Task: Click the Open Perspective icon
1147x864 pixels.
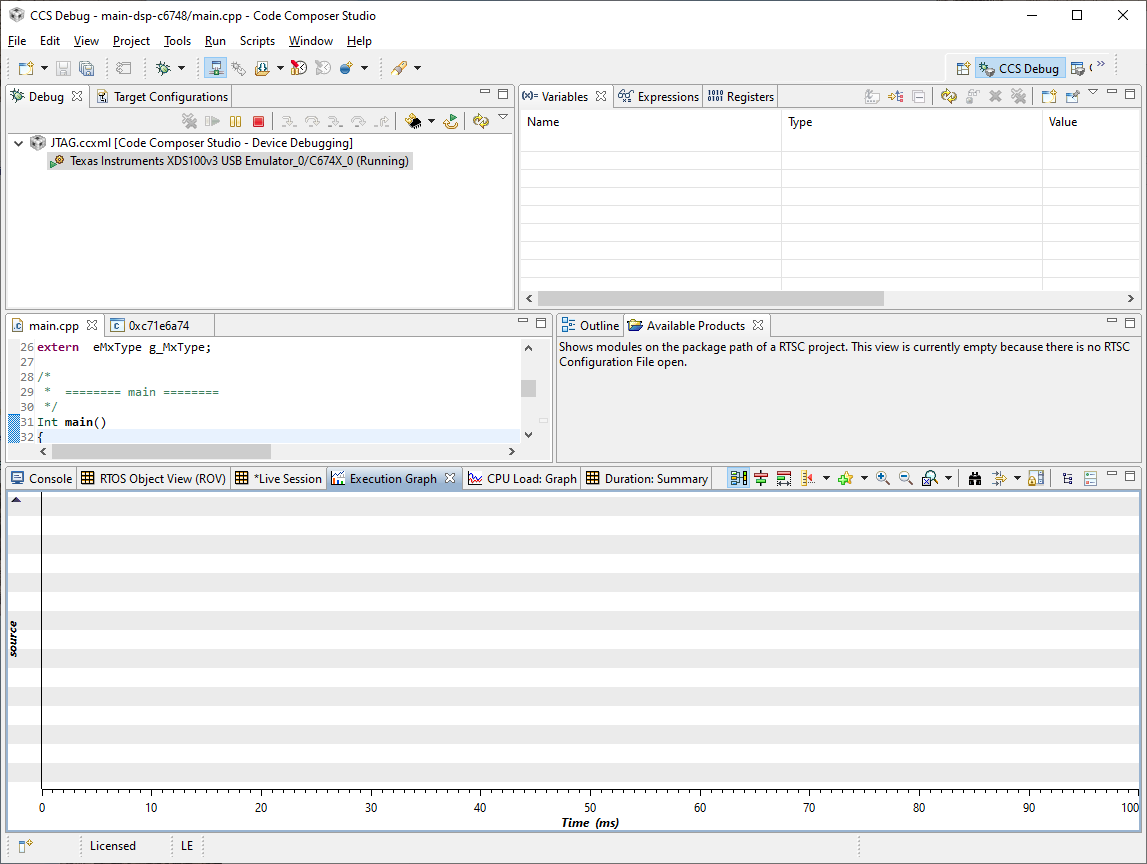Action: click(963, 68)
